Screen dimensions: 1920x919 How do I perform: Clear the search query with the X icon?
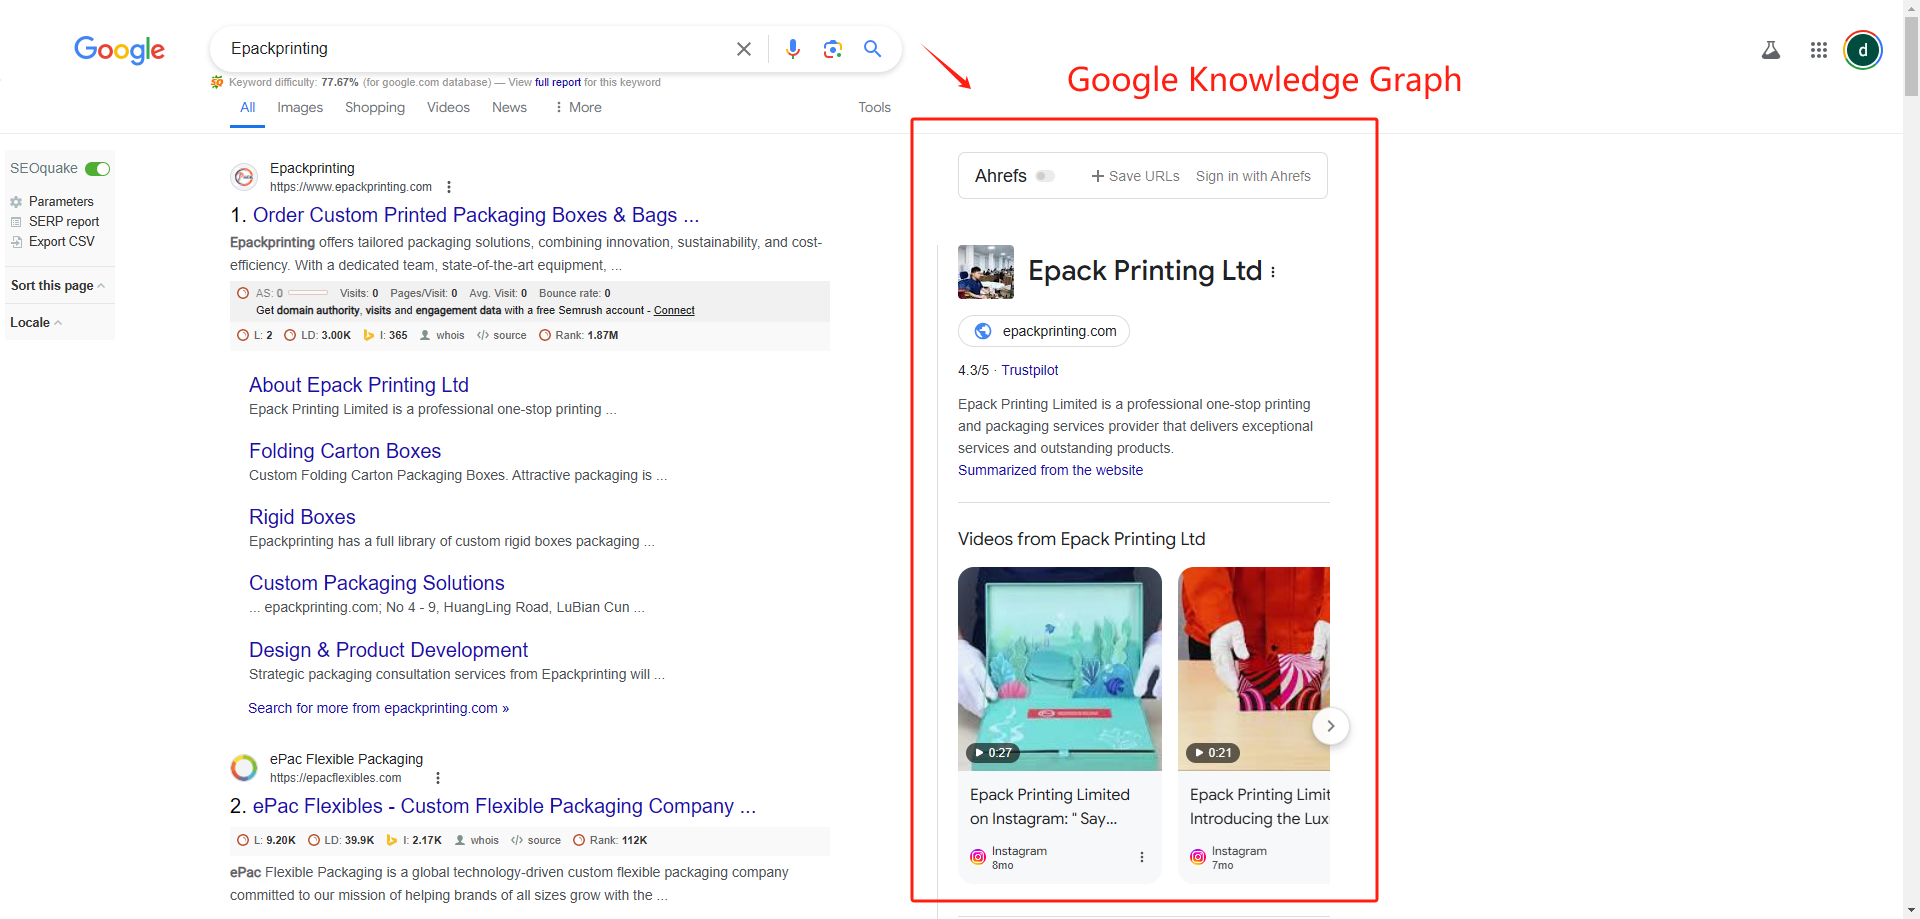coord(743,48)
